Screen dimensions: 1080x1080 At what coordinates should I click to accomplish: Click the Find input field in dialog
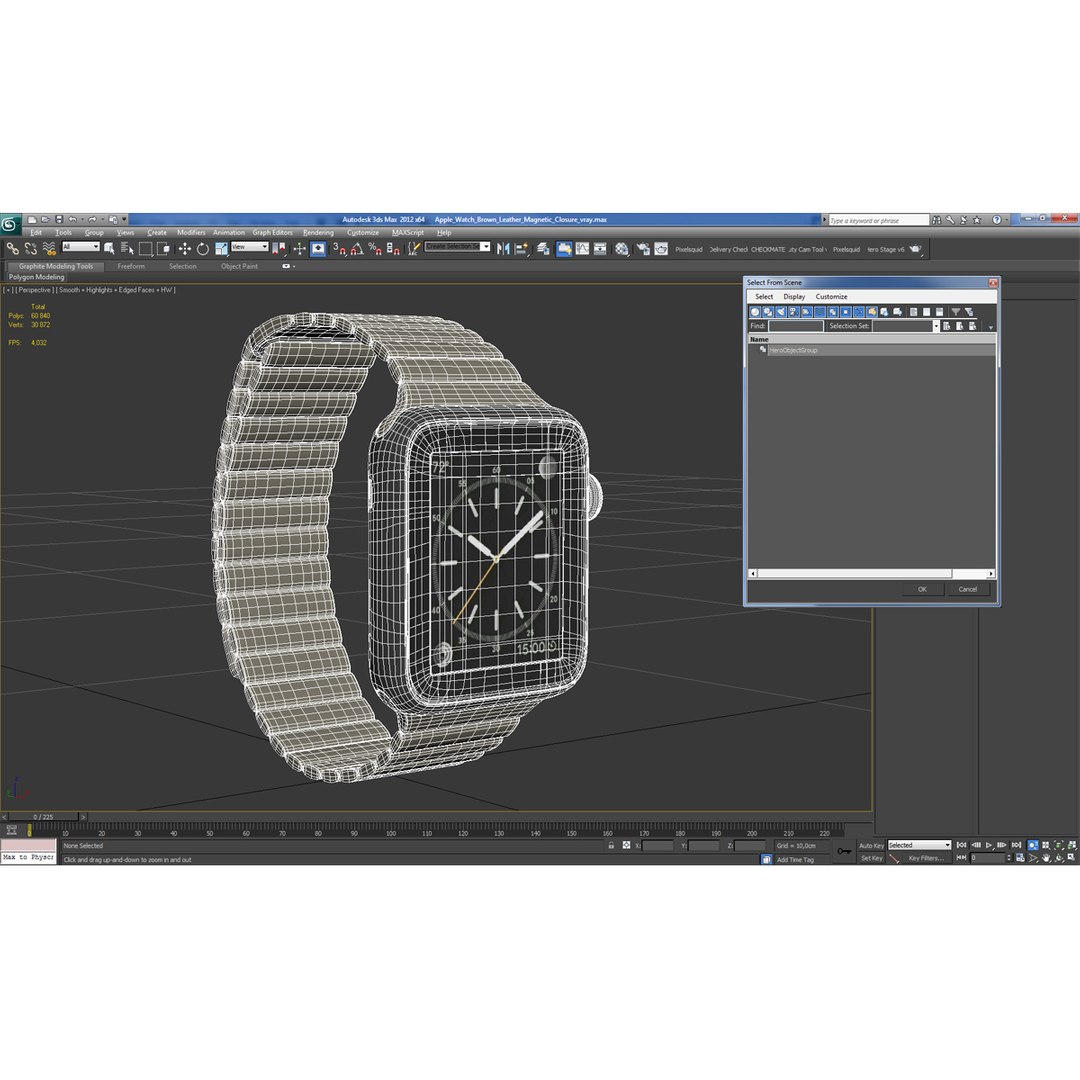(x=796, y=326)
